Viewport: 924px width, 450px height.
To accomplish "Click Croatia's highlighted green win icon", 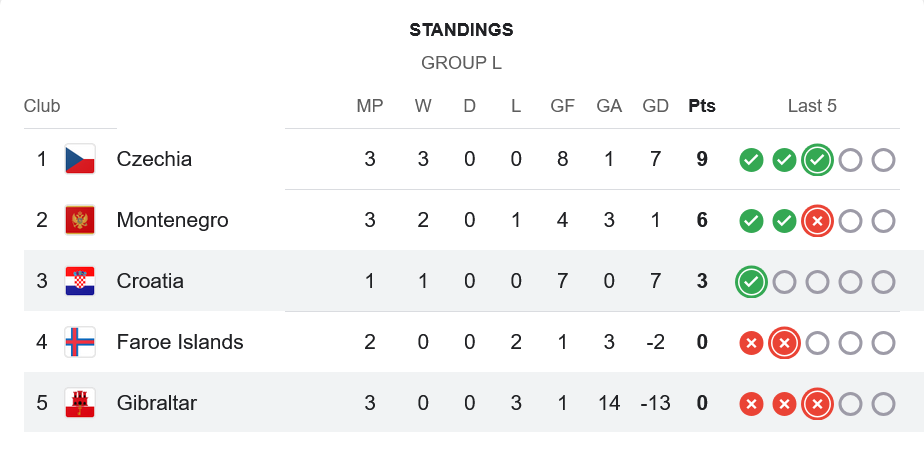I will [751, 282].
